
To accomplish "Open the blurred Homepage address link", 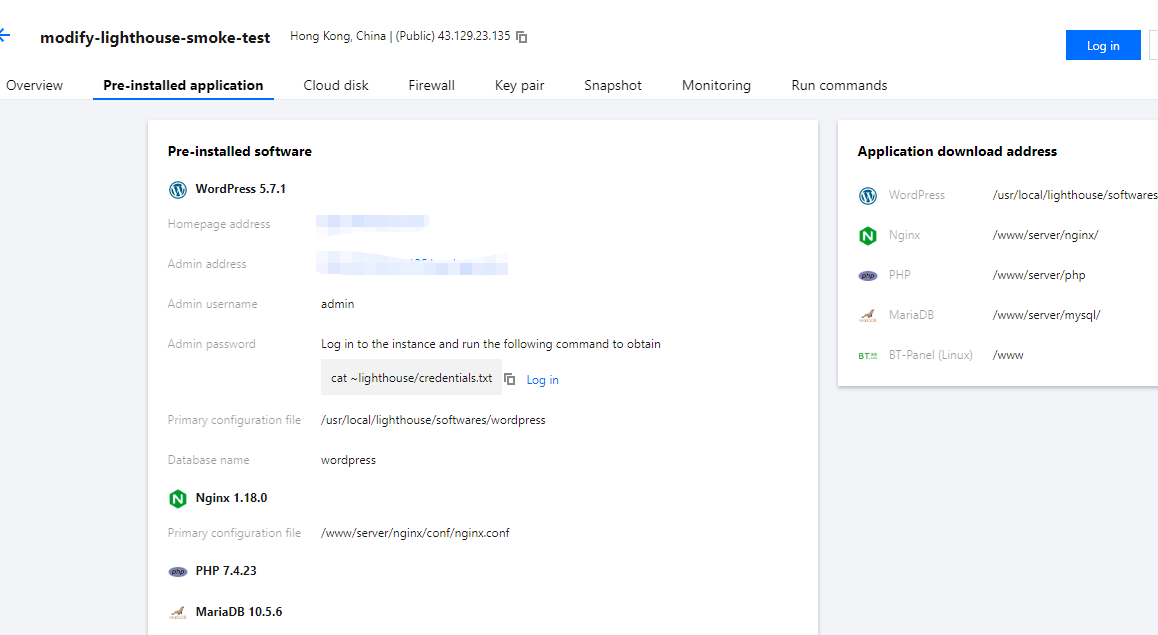I will (x=372, y=224).
